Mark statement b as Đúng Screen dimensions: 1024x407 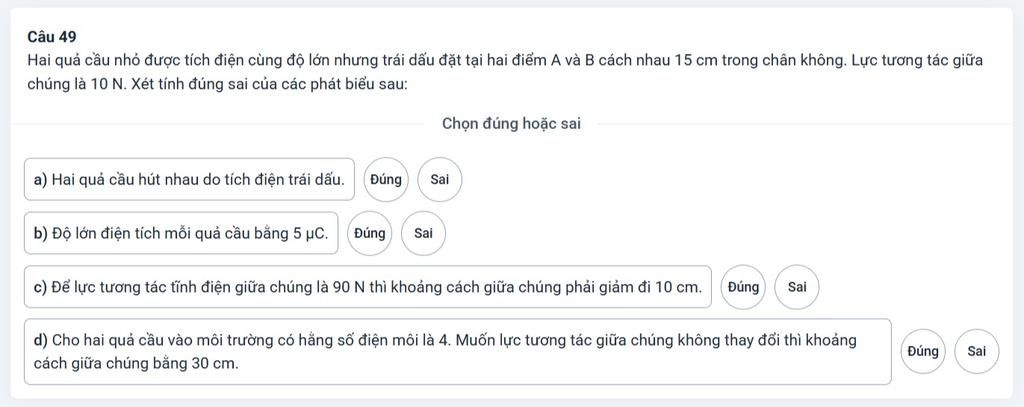370,234
